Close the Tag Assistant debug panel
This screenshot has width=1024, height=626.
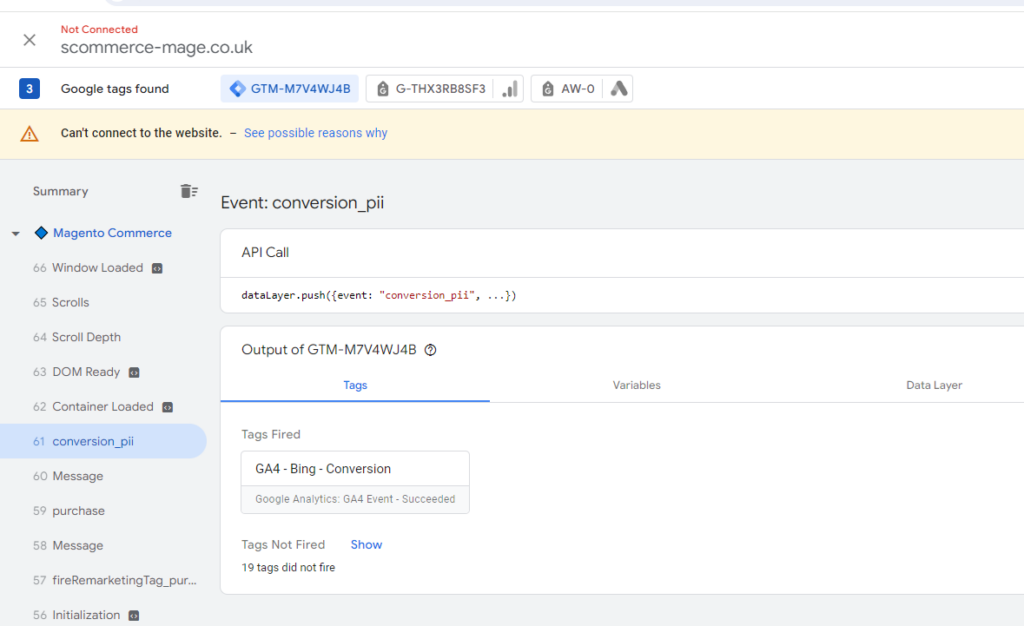coord(29,40)
